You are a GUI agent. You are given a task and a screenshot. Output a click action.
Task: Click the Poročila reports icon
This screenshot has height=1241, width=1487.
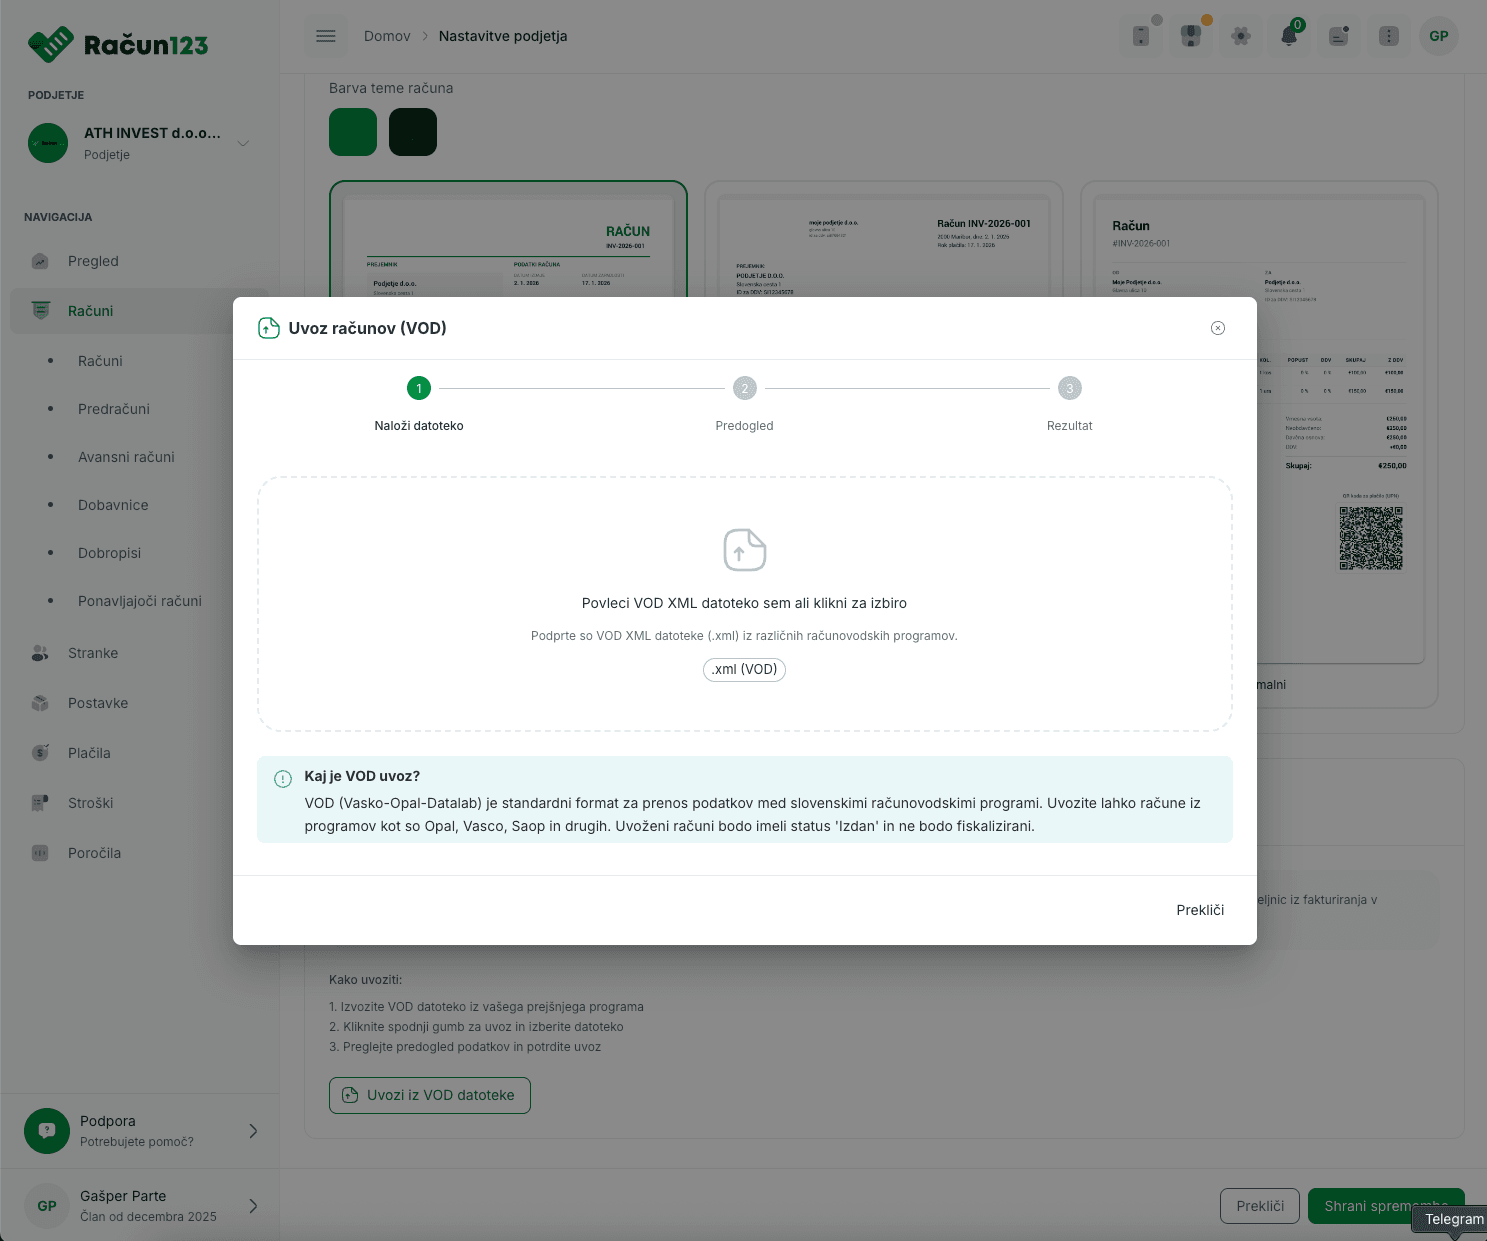point(40,853)
